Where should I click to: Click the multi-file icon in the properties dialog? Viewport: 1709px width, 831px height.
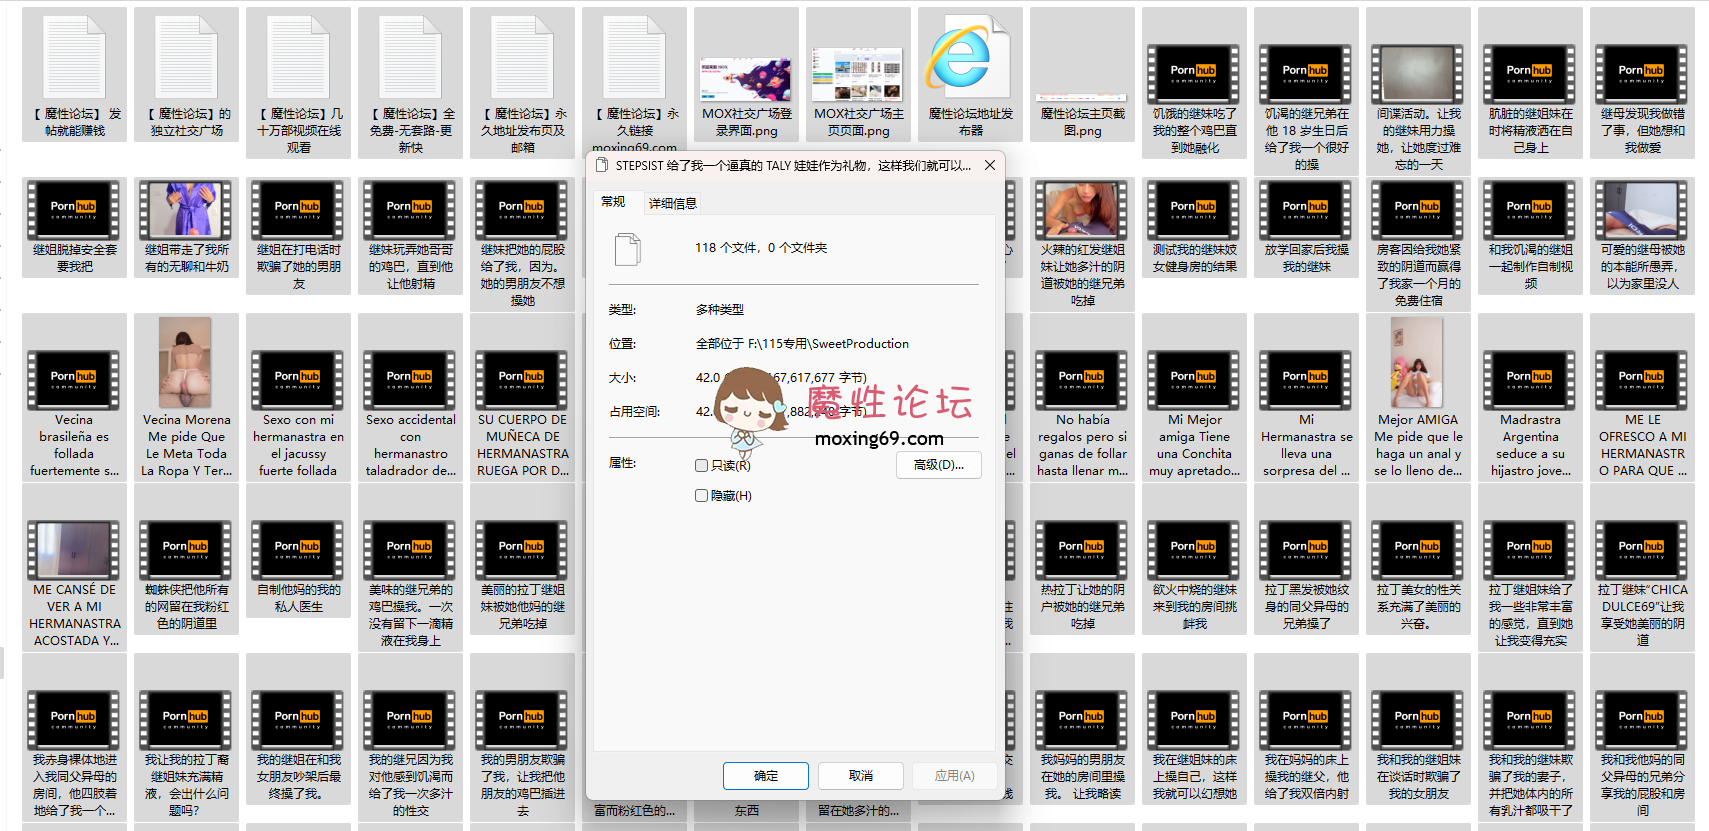[627, 249]
